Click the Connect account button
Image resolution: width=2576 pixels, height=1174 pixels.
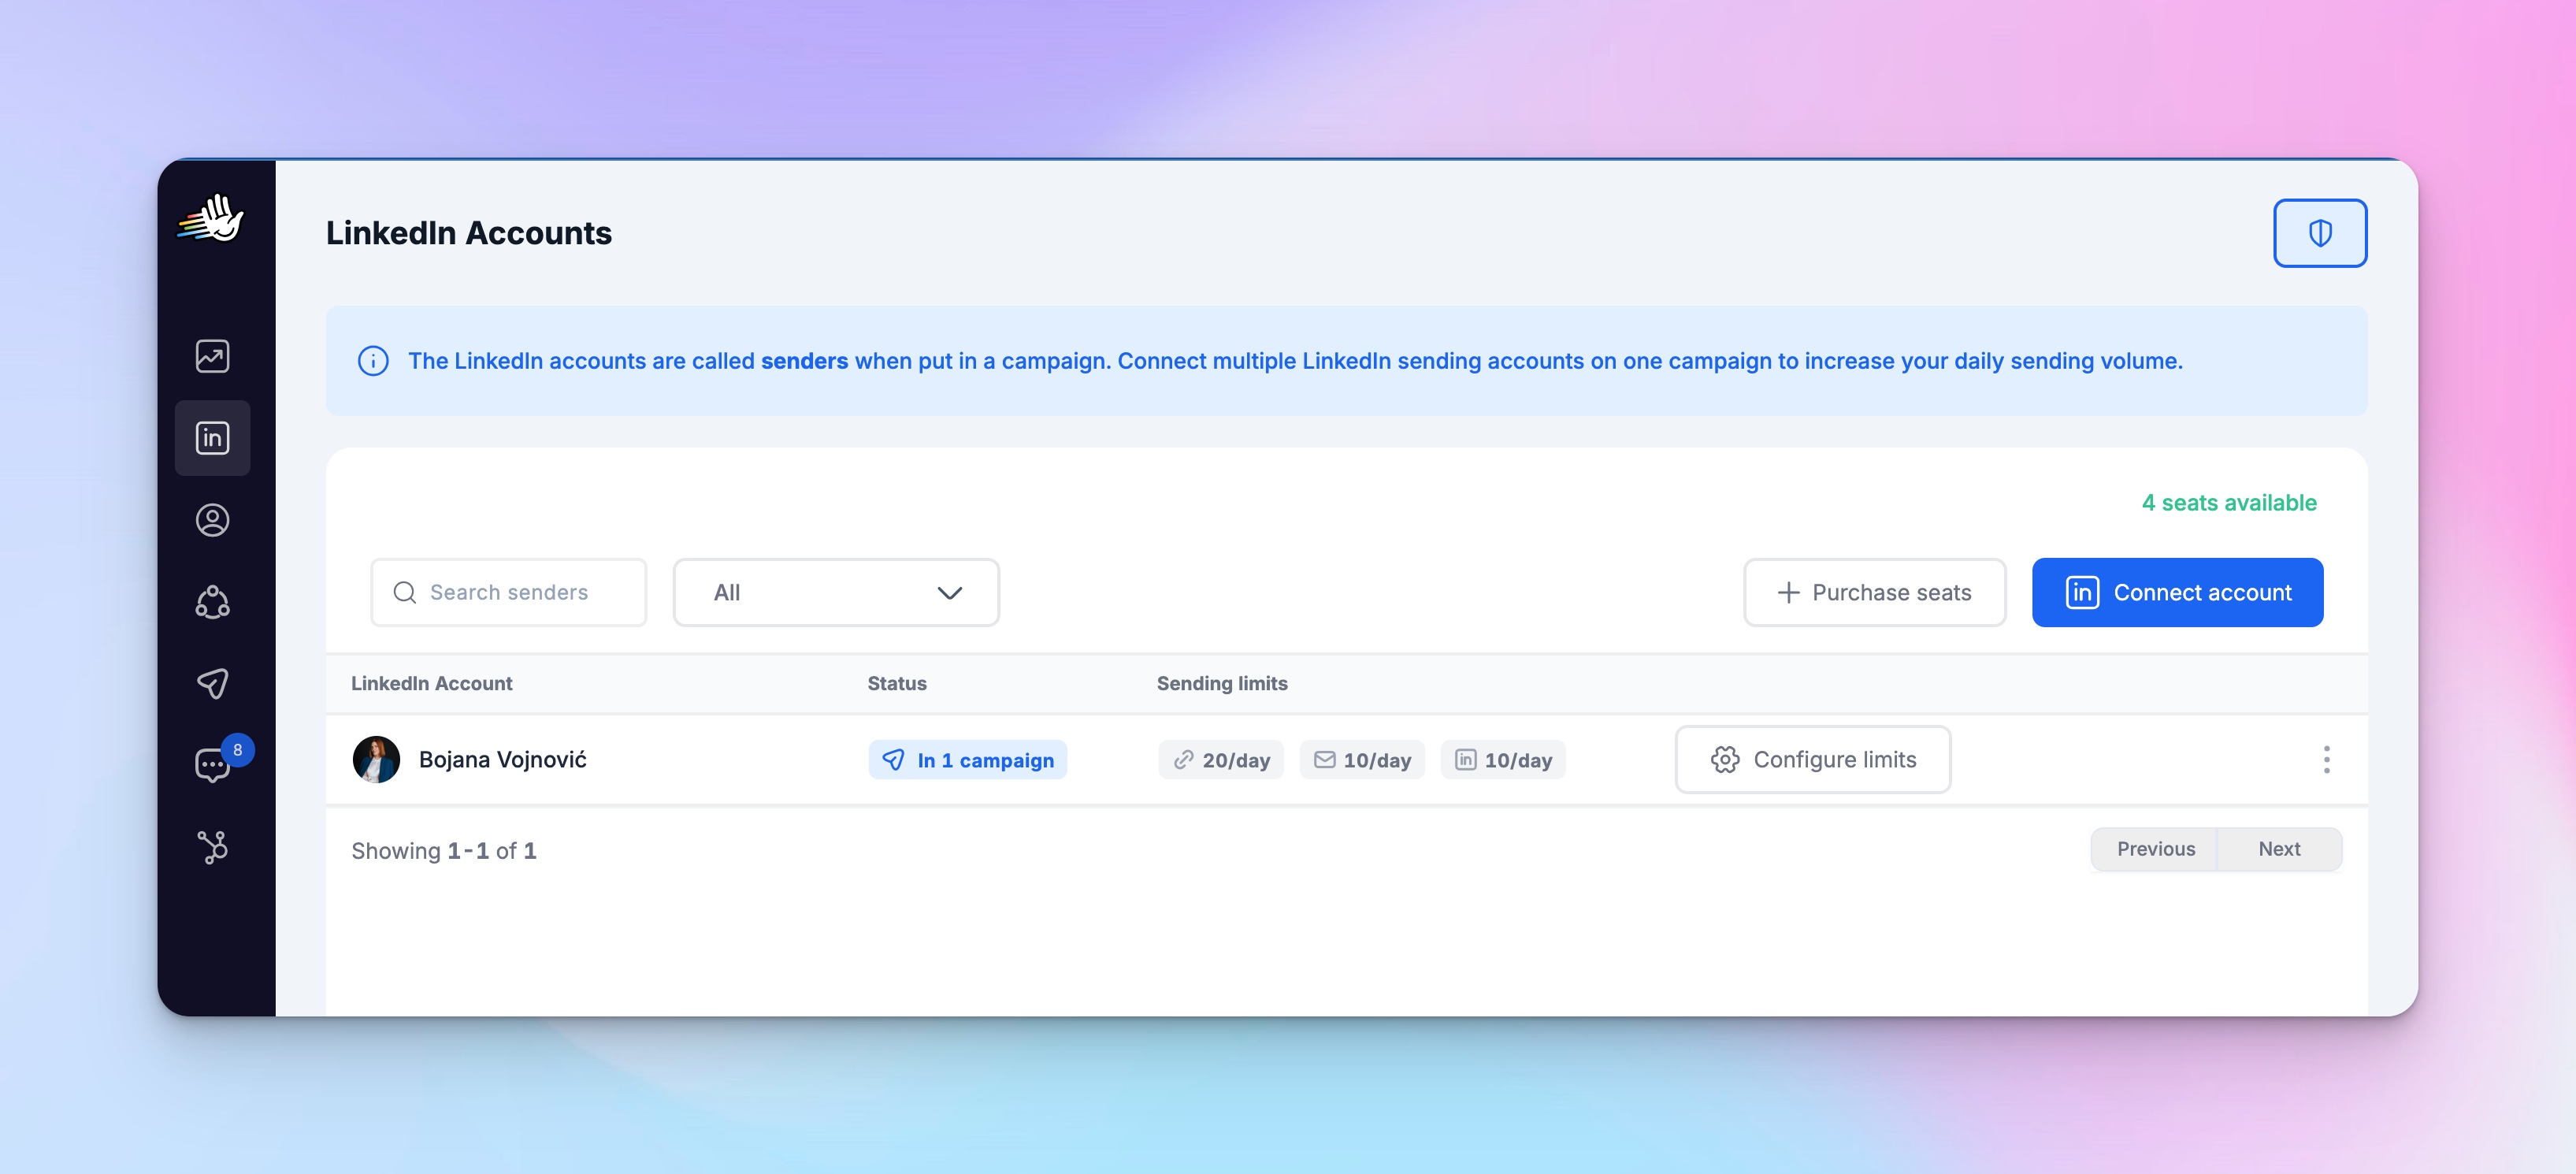tap(2177, 593)
